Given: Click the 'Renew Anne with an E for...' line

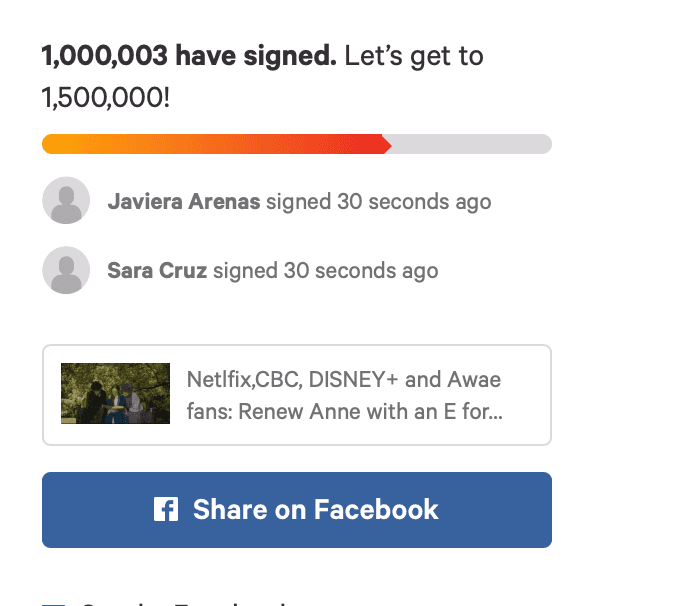Looking at the screenshot, I should pyautogui.click(x=343, y=411).
